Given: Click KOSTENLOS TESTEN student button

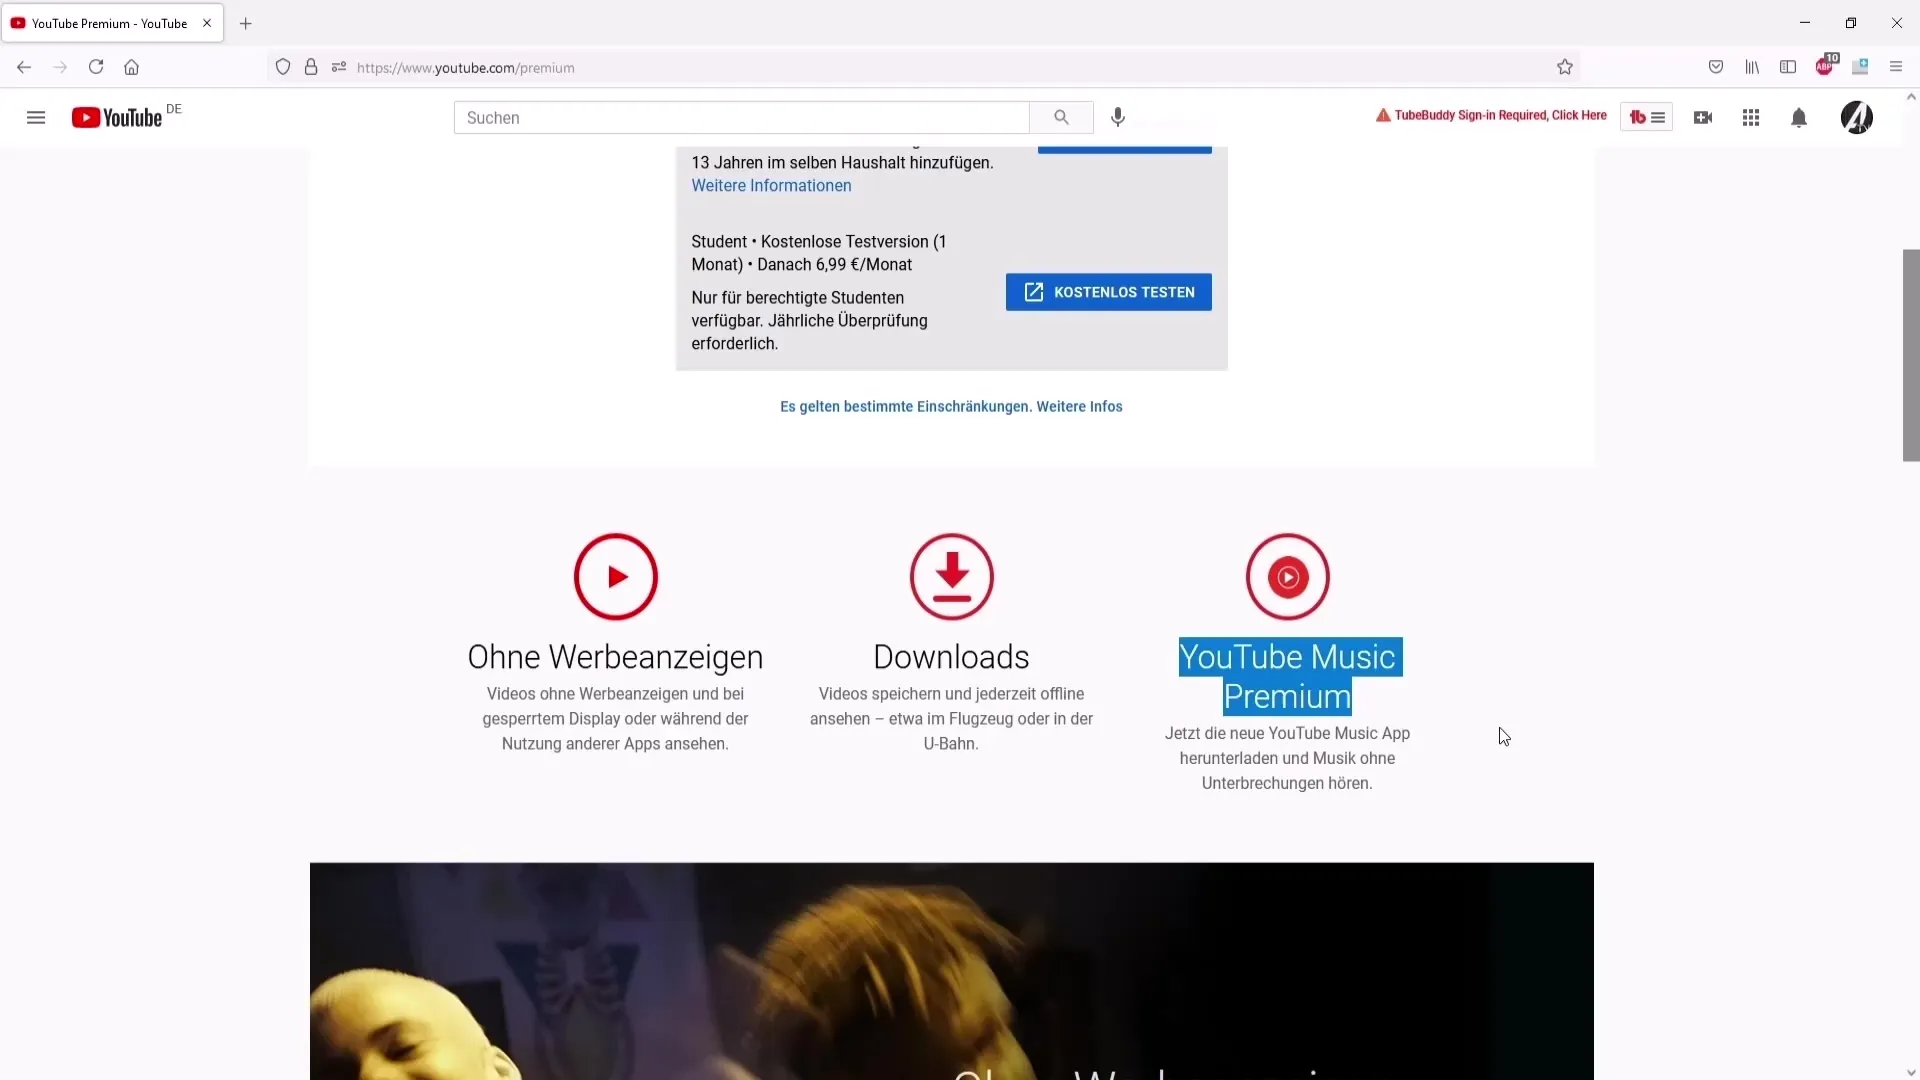Looking at the screenshot, I should click(x=1109, y=292).
